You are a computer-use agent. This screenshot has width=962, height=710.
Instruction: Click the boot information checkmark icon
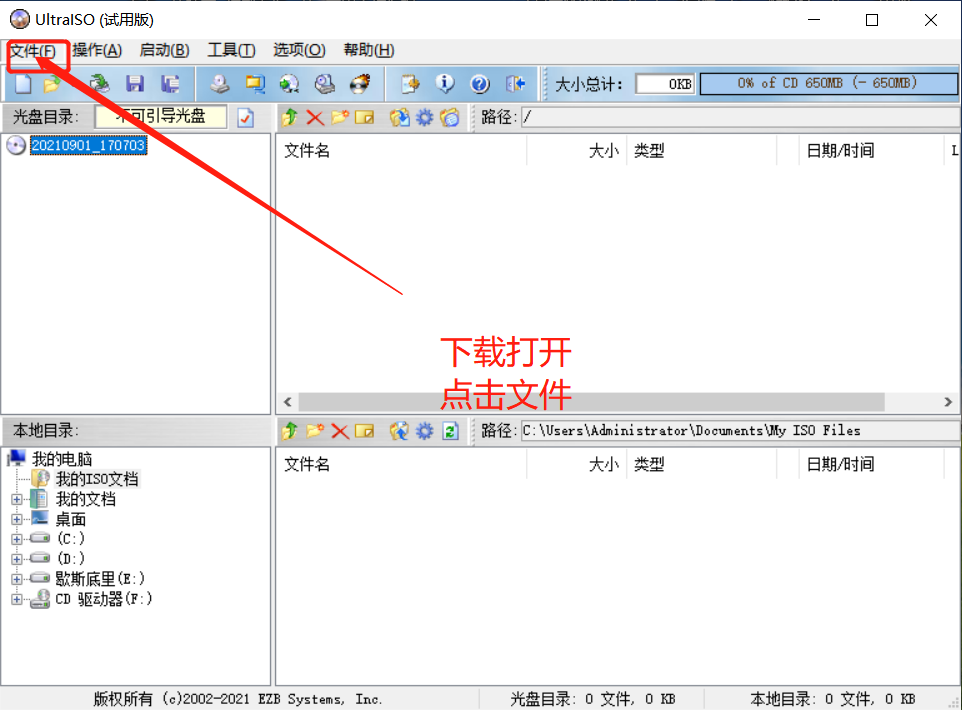click(245, 117)
